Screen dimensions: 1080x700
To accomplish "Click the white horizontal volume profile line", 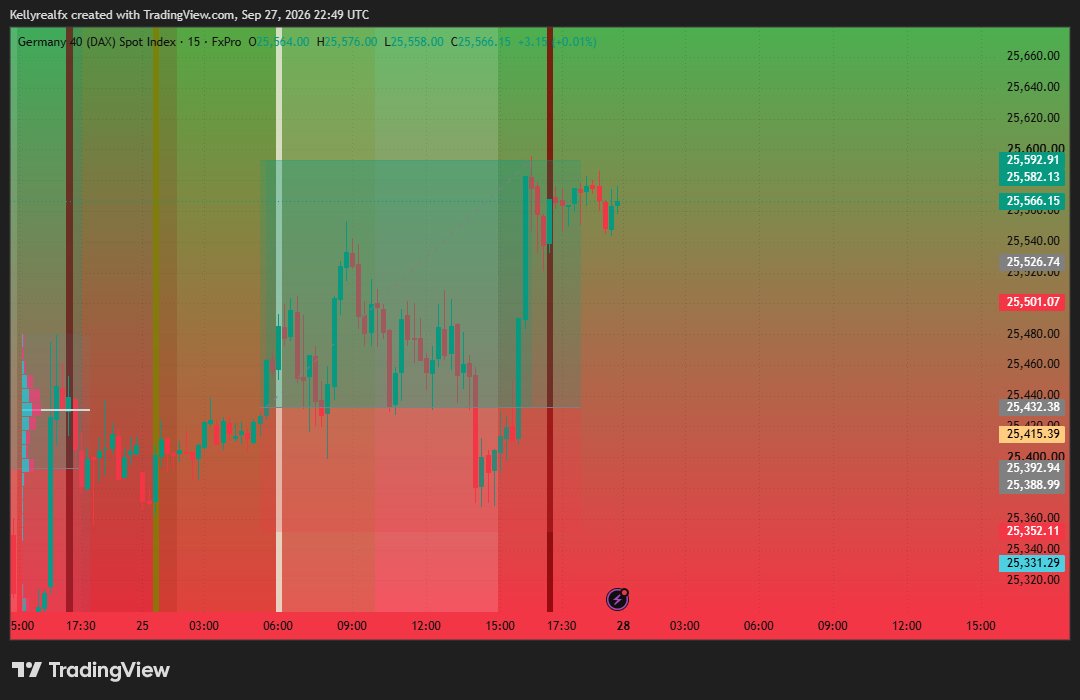I will pyautogui.click(x=65, y=410).
